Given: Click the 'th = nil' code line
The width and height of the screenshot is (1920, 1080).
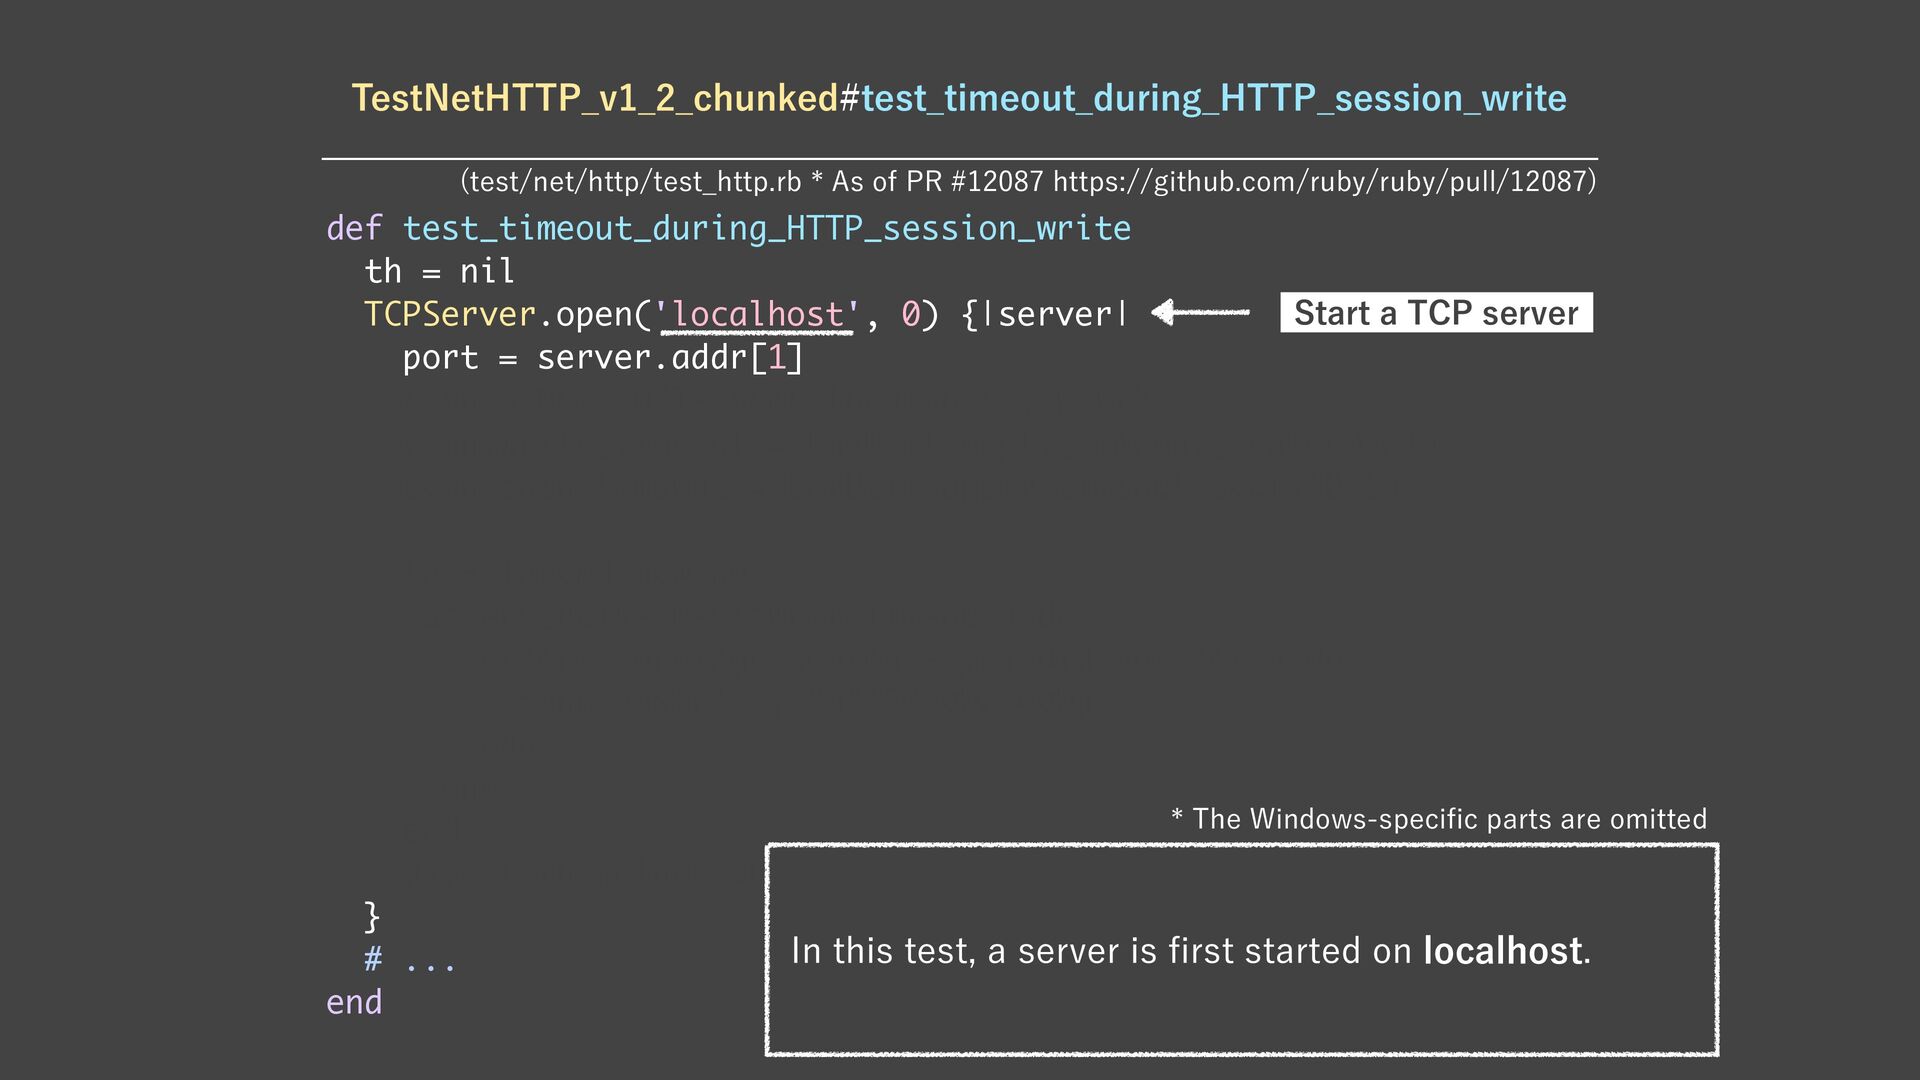Looking at the screenshot, I should pyautogui.click(x=439, y=272).
